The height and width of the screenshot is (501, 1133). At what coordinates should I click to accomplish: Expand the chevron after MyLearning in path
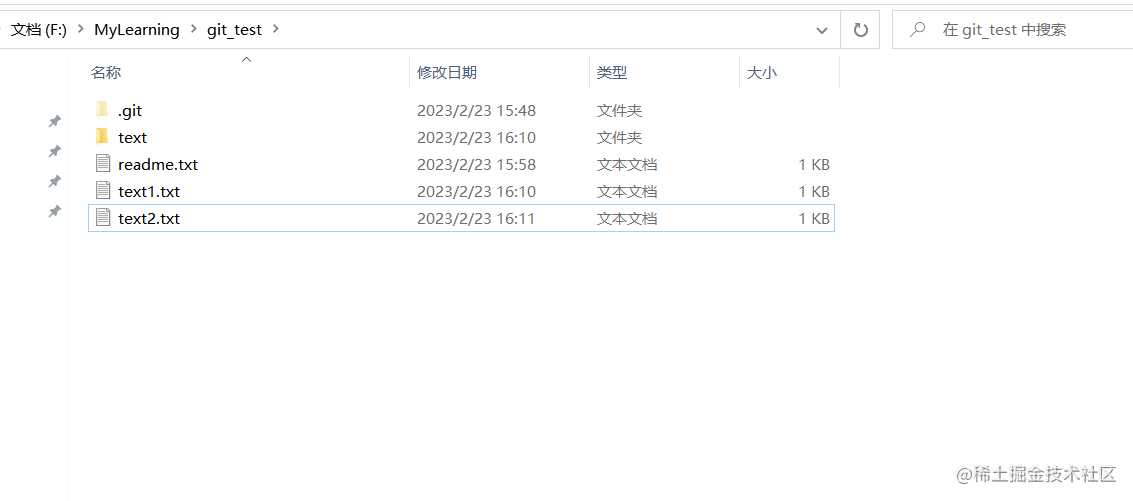click(x=193, y=30)
